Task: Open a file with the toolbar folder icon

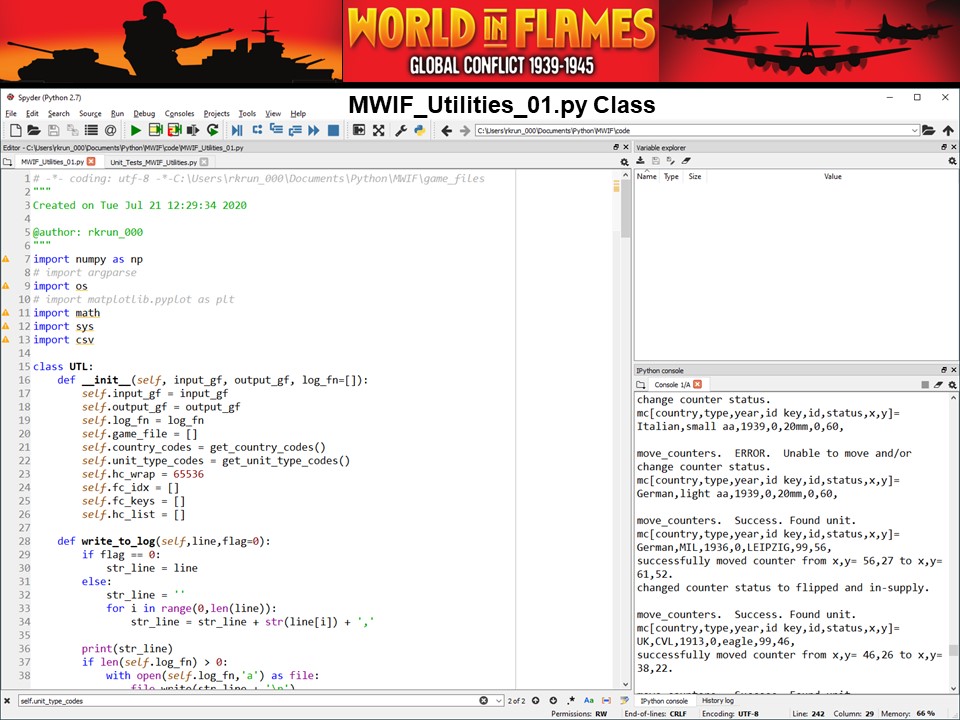Action: (34, 130)
